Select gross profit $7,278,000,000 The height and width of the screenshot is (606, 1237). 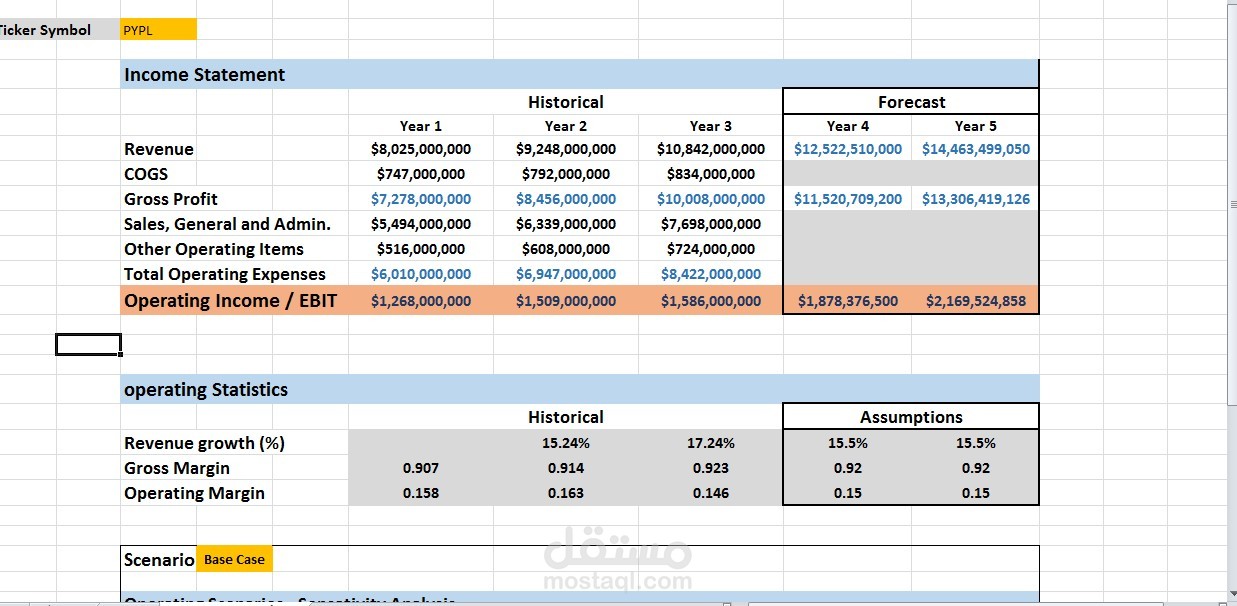(x=421, y=199)
